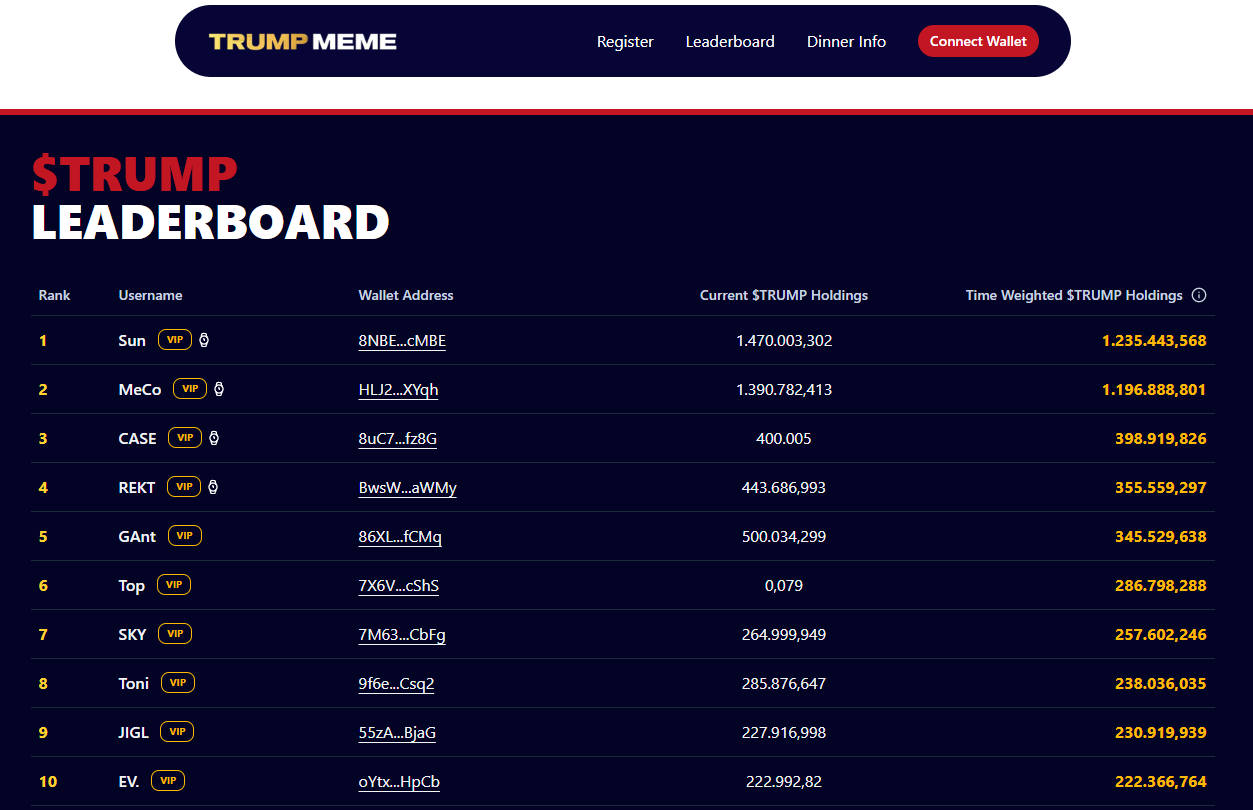Click time weighted value 1.235.443,568
Screen dimensions: 1253x810
point(1154,340)
